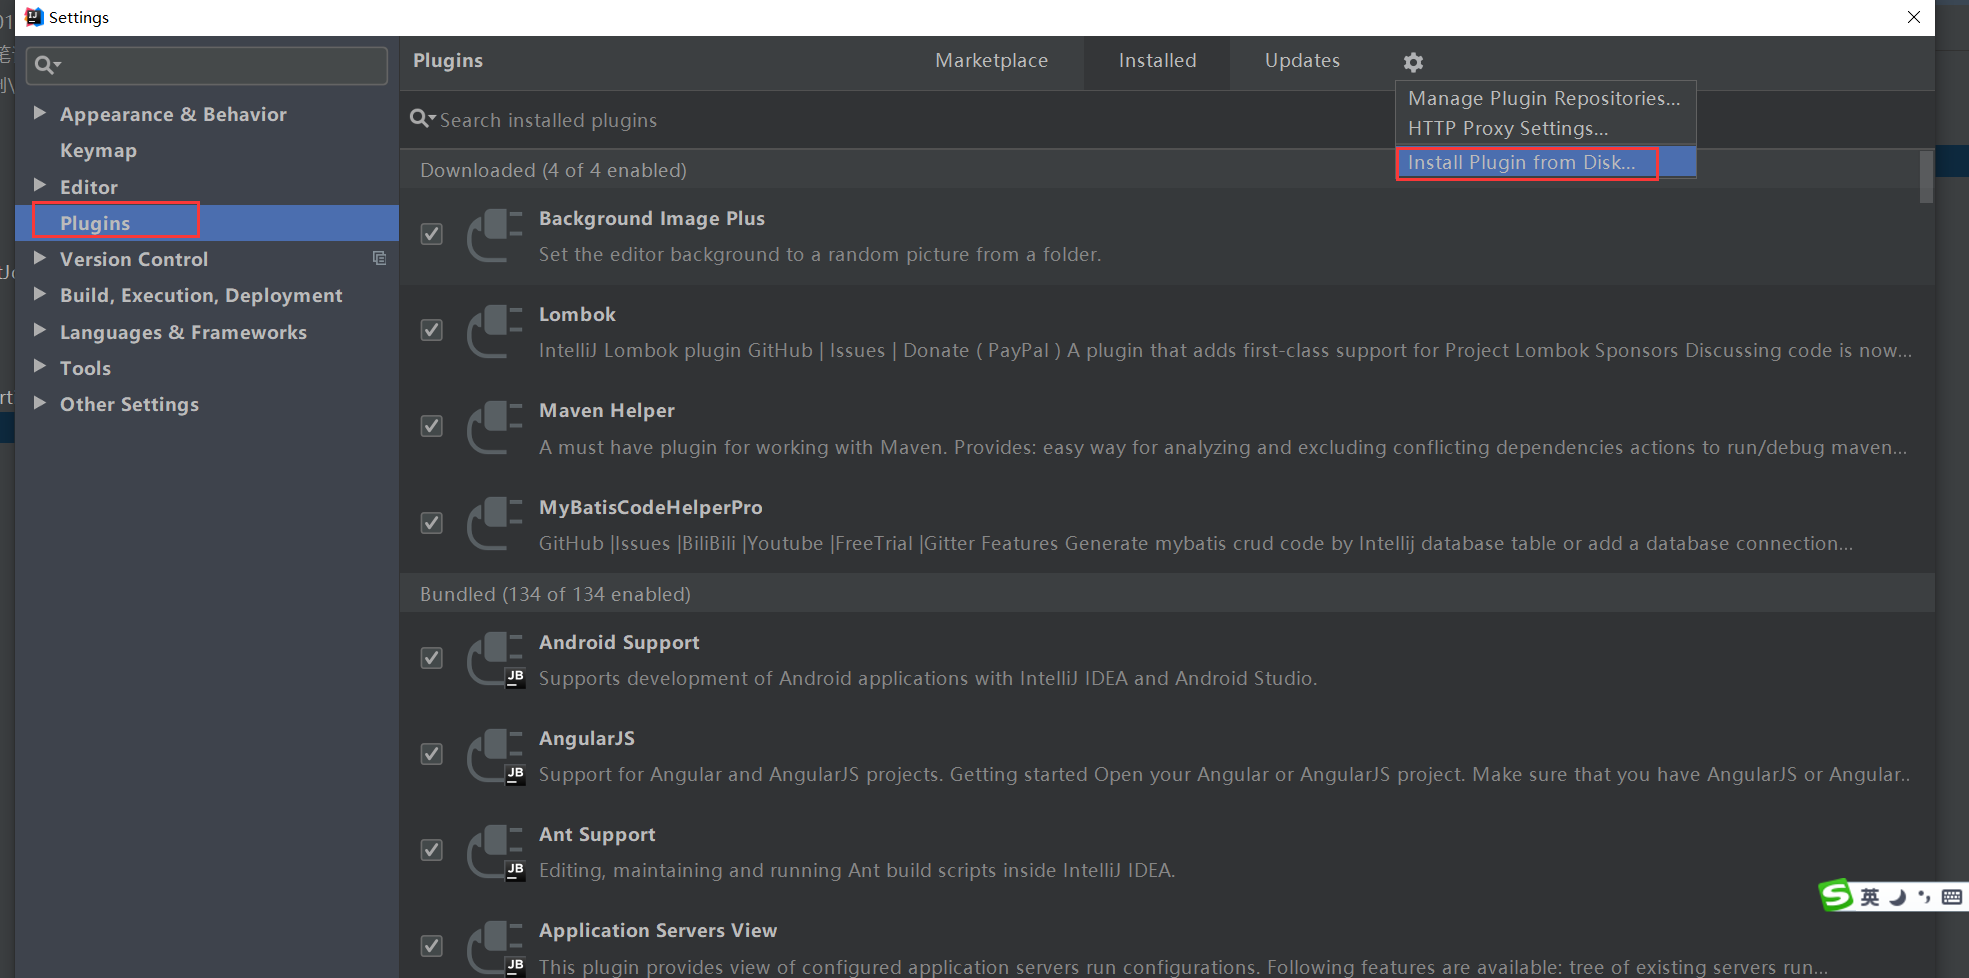Toggle the Sogou English/Chinese mode icon

pyautogui.click(x=1870, y=897)
